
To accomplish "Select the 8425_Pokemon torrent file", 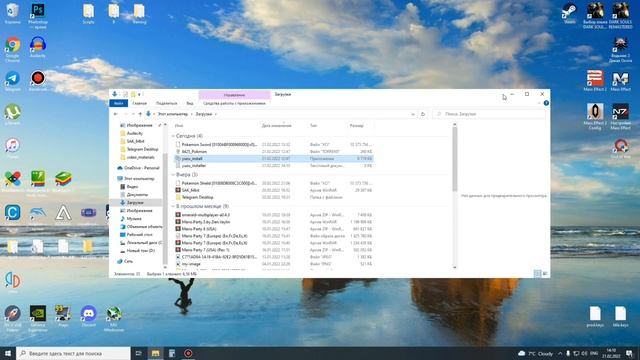I will tap(273, 151).
